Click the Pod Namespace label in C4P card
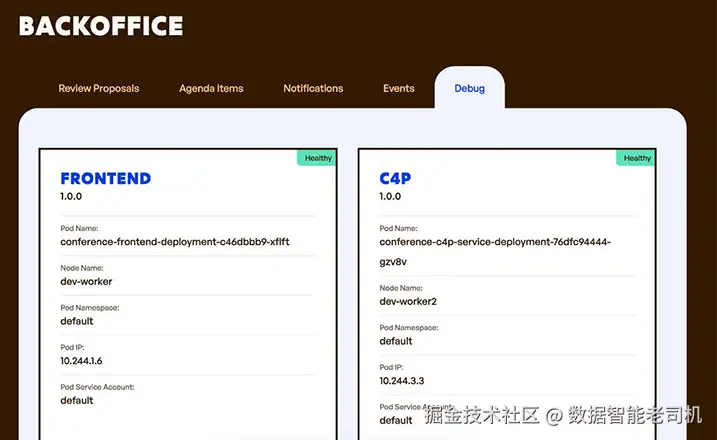This screenshot has width=717, height=440. pyautogui.click(x=409, y=327)
